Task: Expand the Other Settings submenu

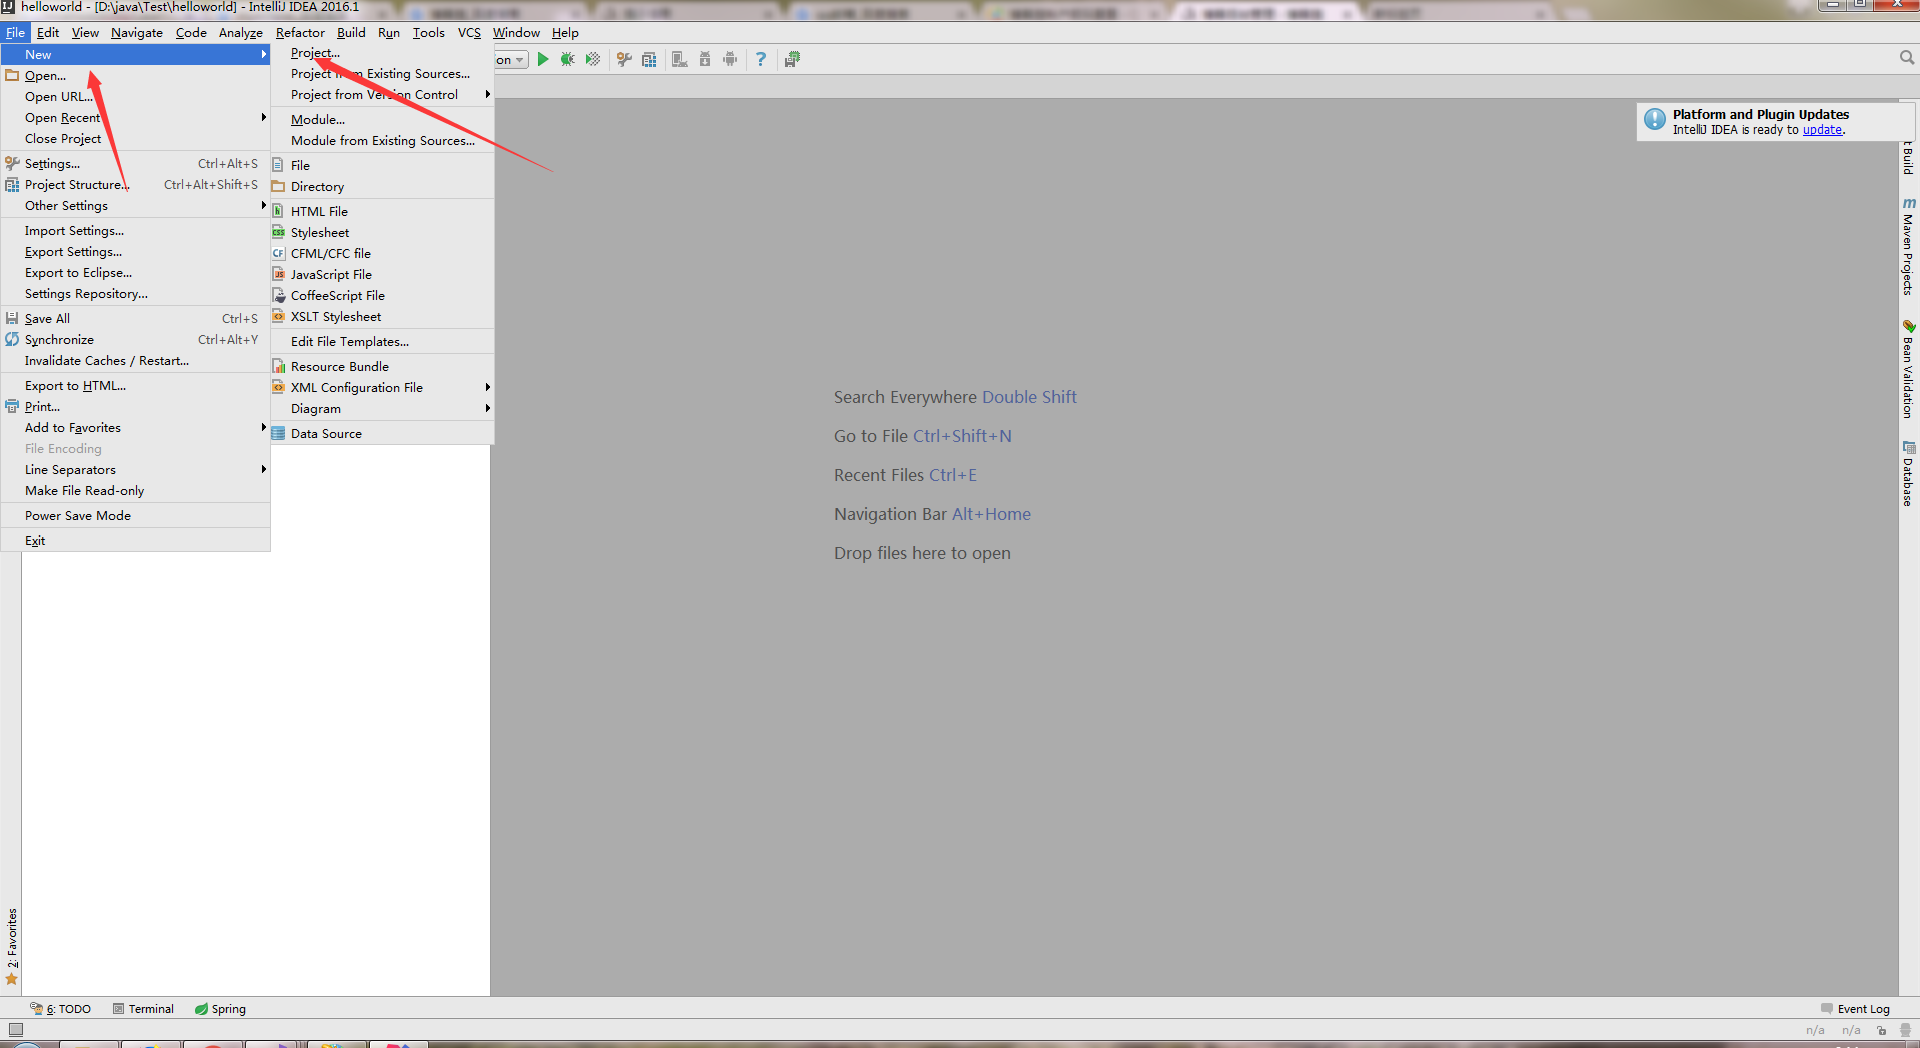Action: pyautogui.click(x=136, y=206)
